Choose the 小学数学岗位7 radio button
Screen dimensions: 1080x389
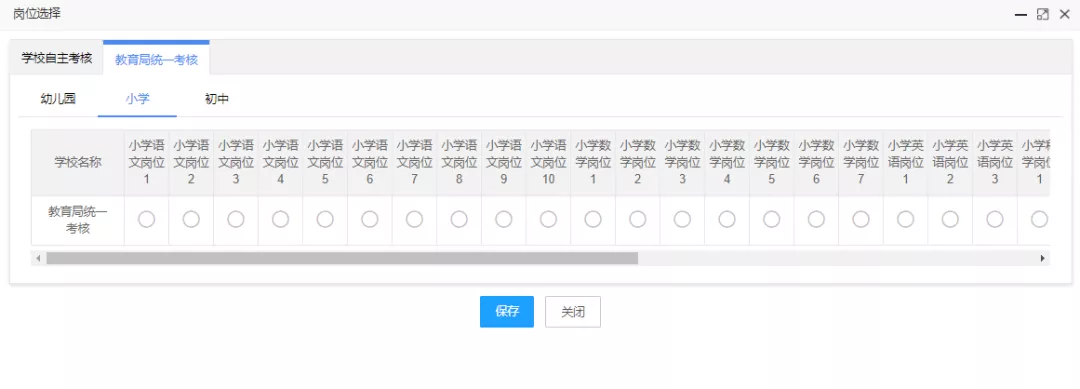tap(861, 219)
